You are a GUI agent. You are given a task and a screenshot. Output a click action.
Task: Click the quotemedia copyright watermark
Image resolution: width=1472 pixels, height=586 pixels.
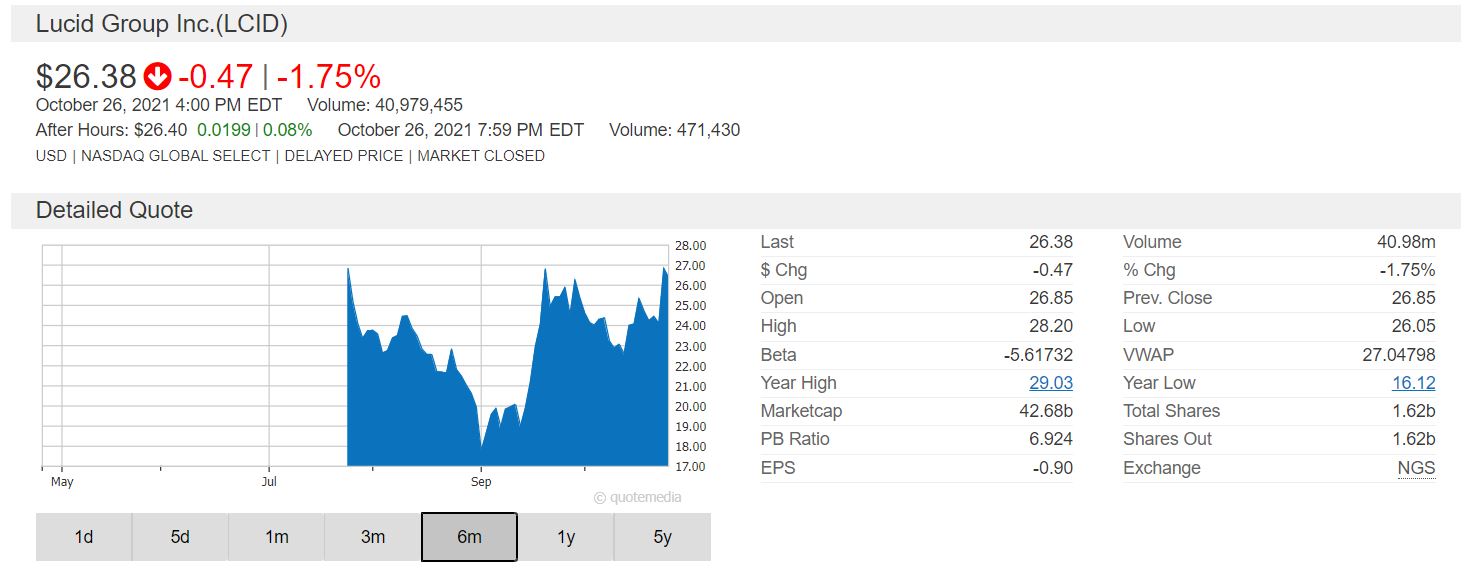pyautogui.click(x=637, y=497)
